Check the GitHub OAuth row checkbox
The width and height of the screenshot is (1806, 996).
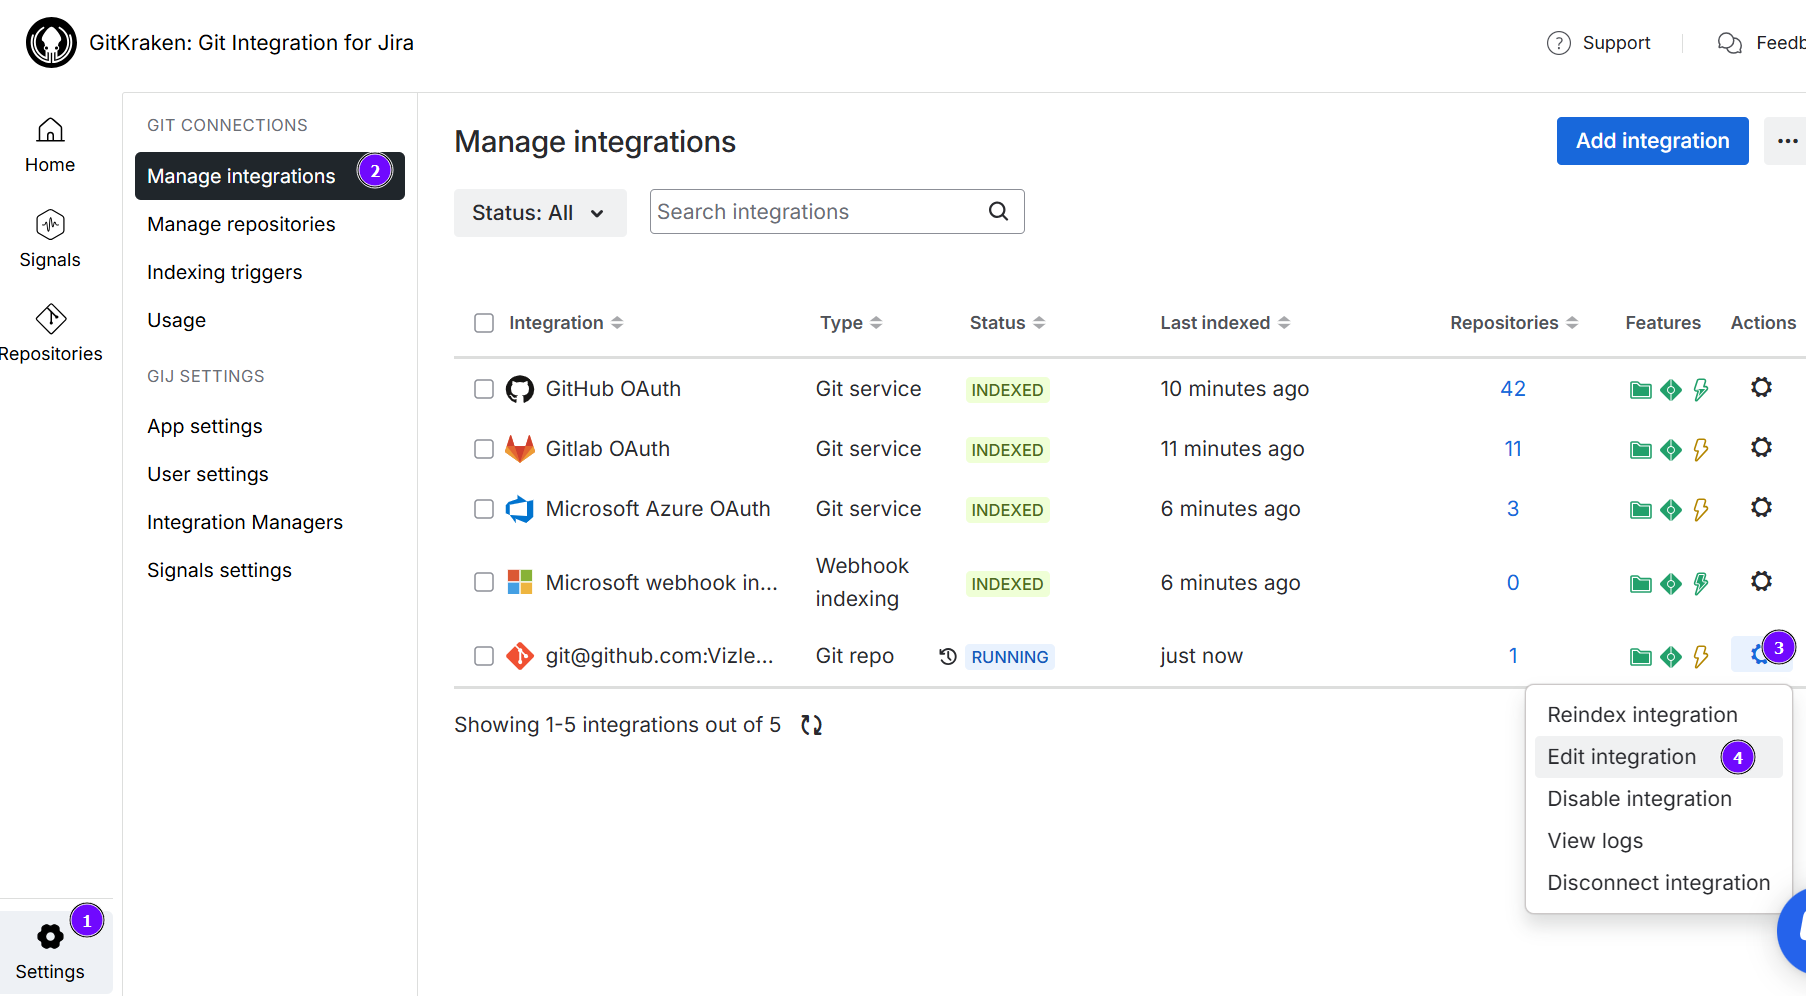(x=484, y=389)
